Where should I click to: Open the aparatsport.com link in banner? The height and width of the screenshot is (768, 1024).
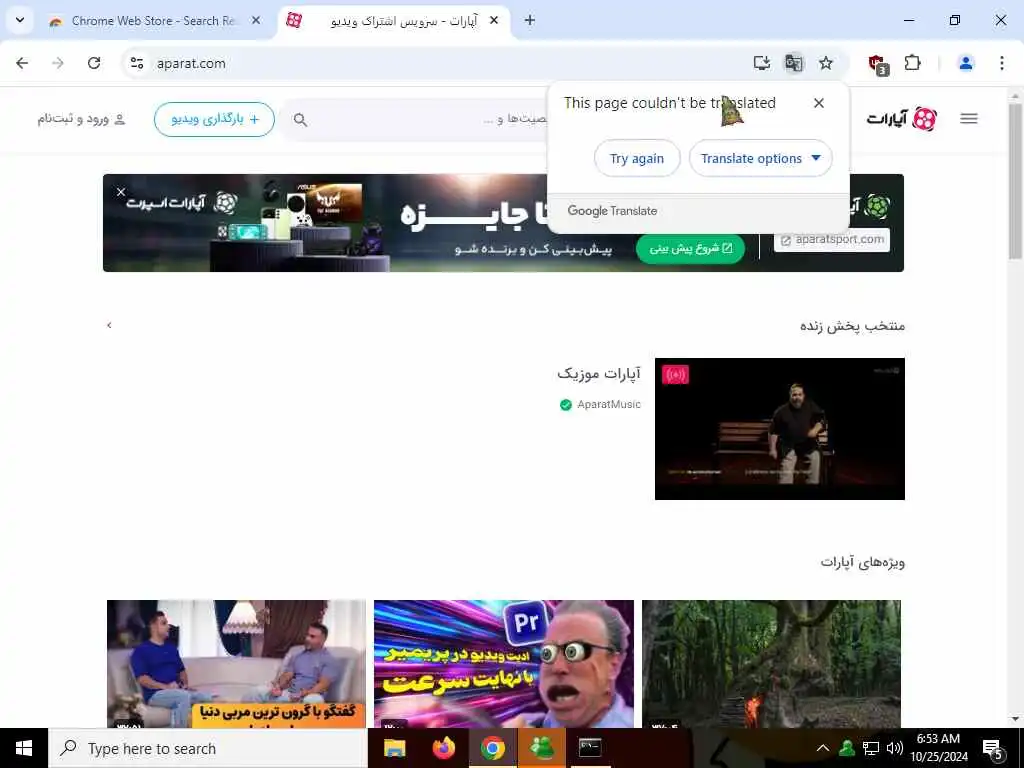tap(832, 240)
